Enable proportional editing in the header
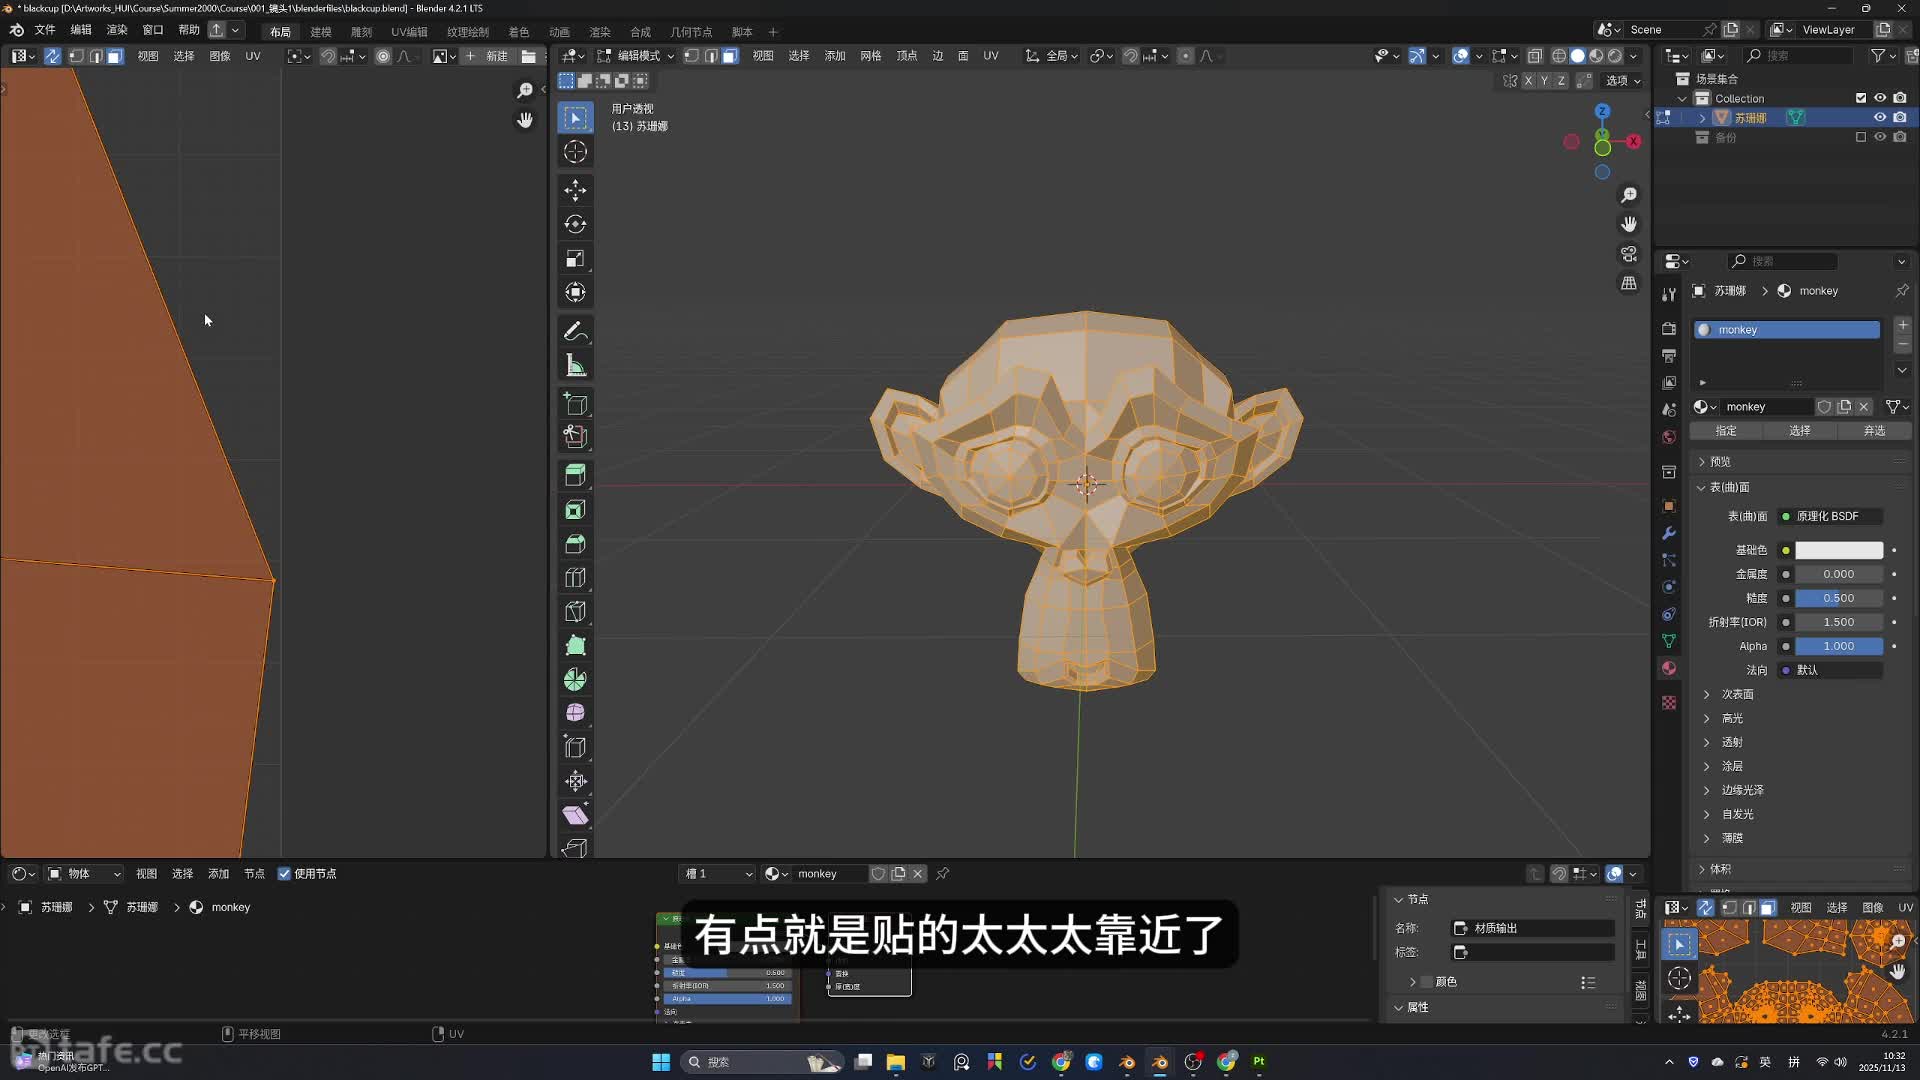This screenshot has width=1920, height=1080. point(1185,56)
